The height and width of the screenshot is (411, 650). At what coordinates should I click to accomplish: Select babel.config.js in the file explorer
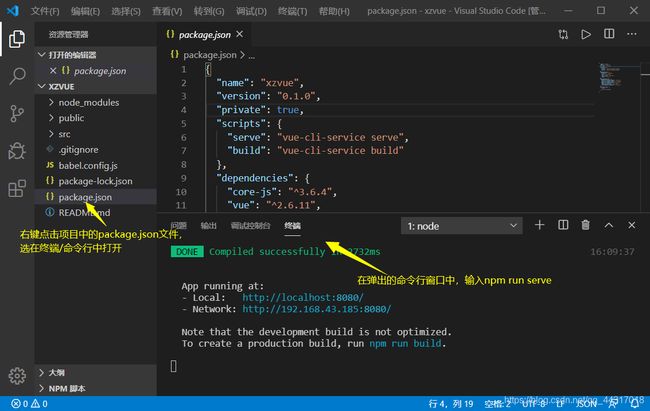point(87,165)
